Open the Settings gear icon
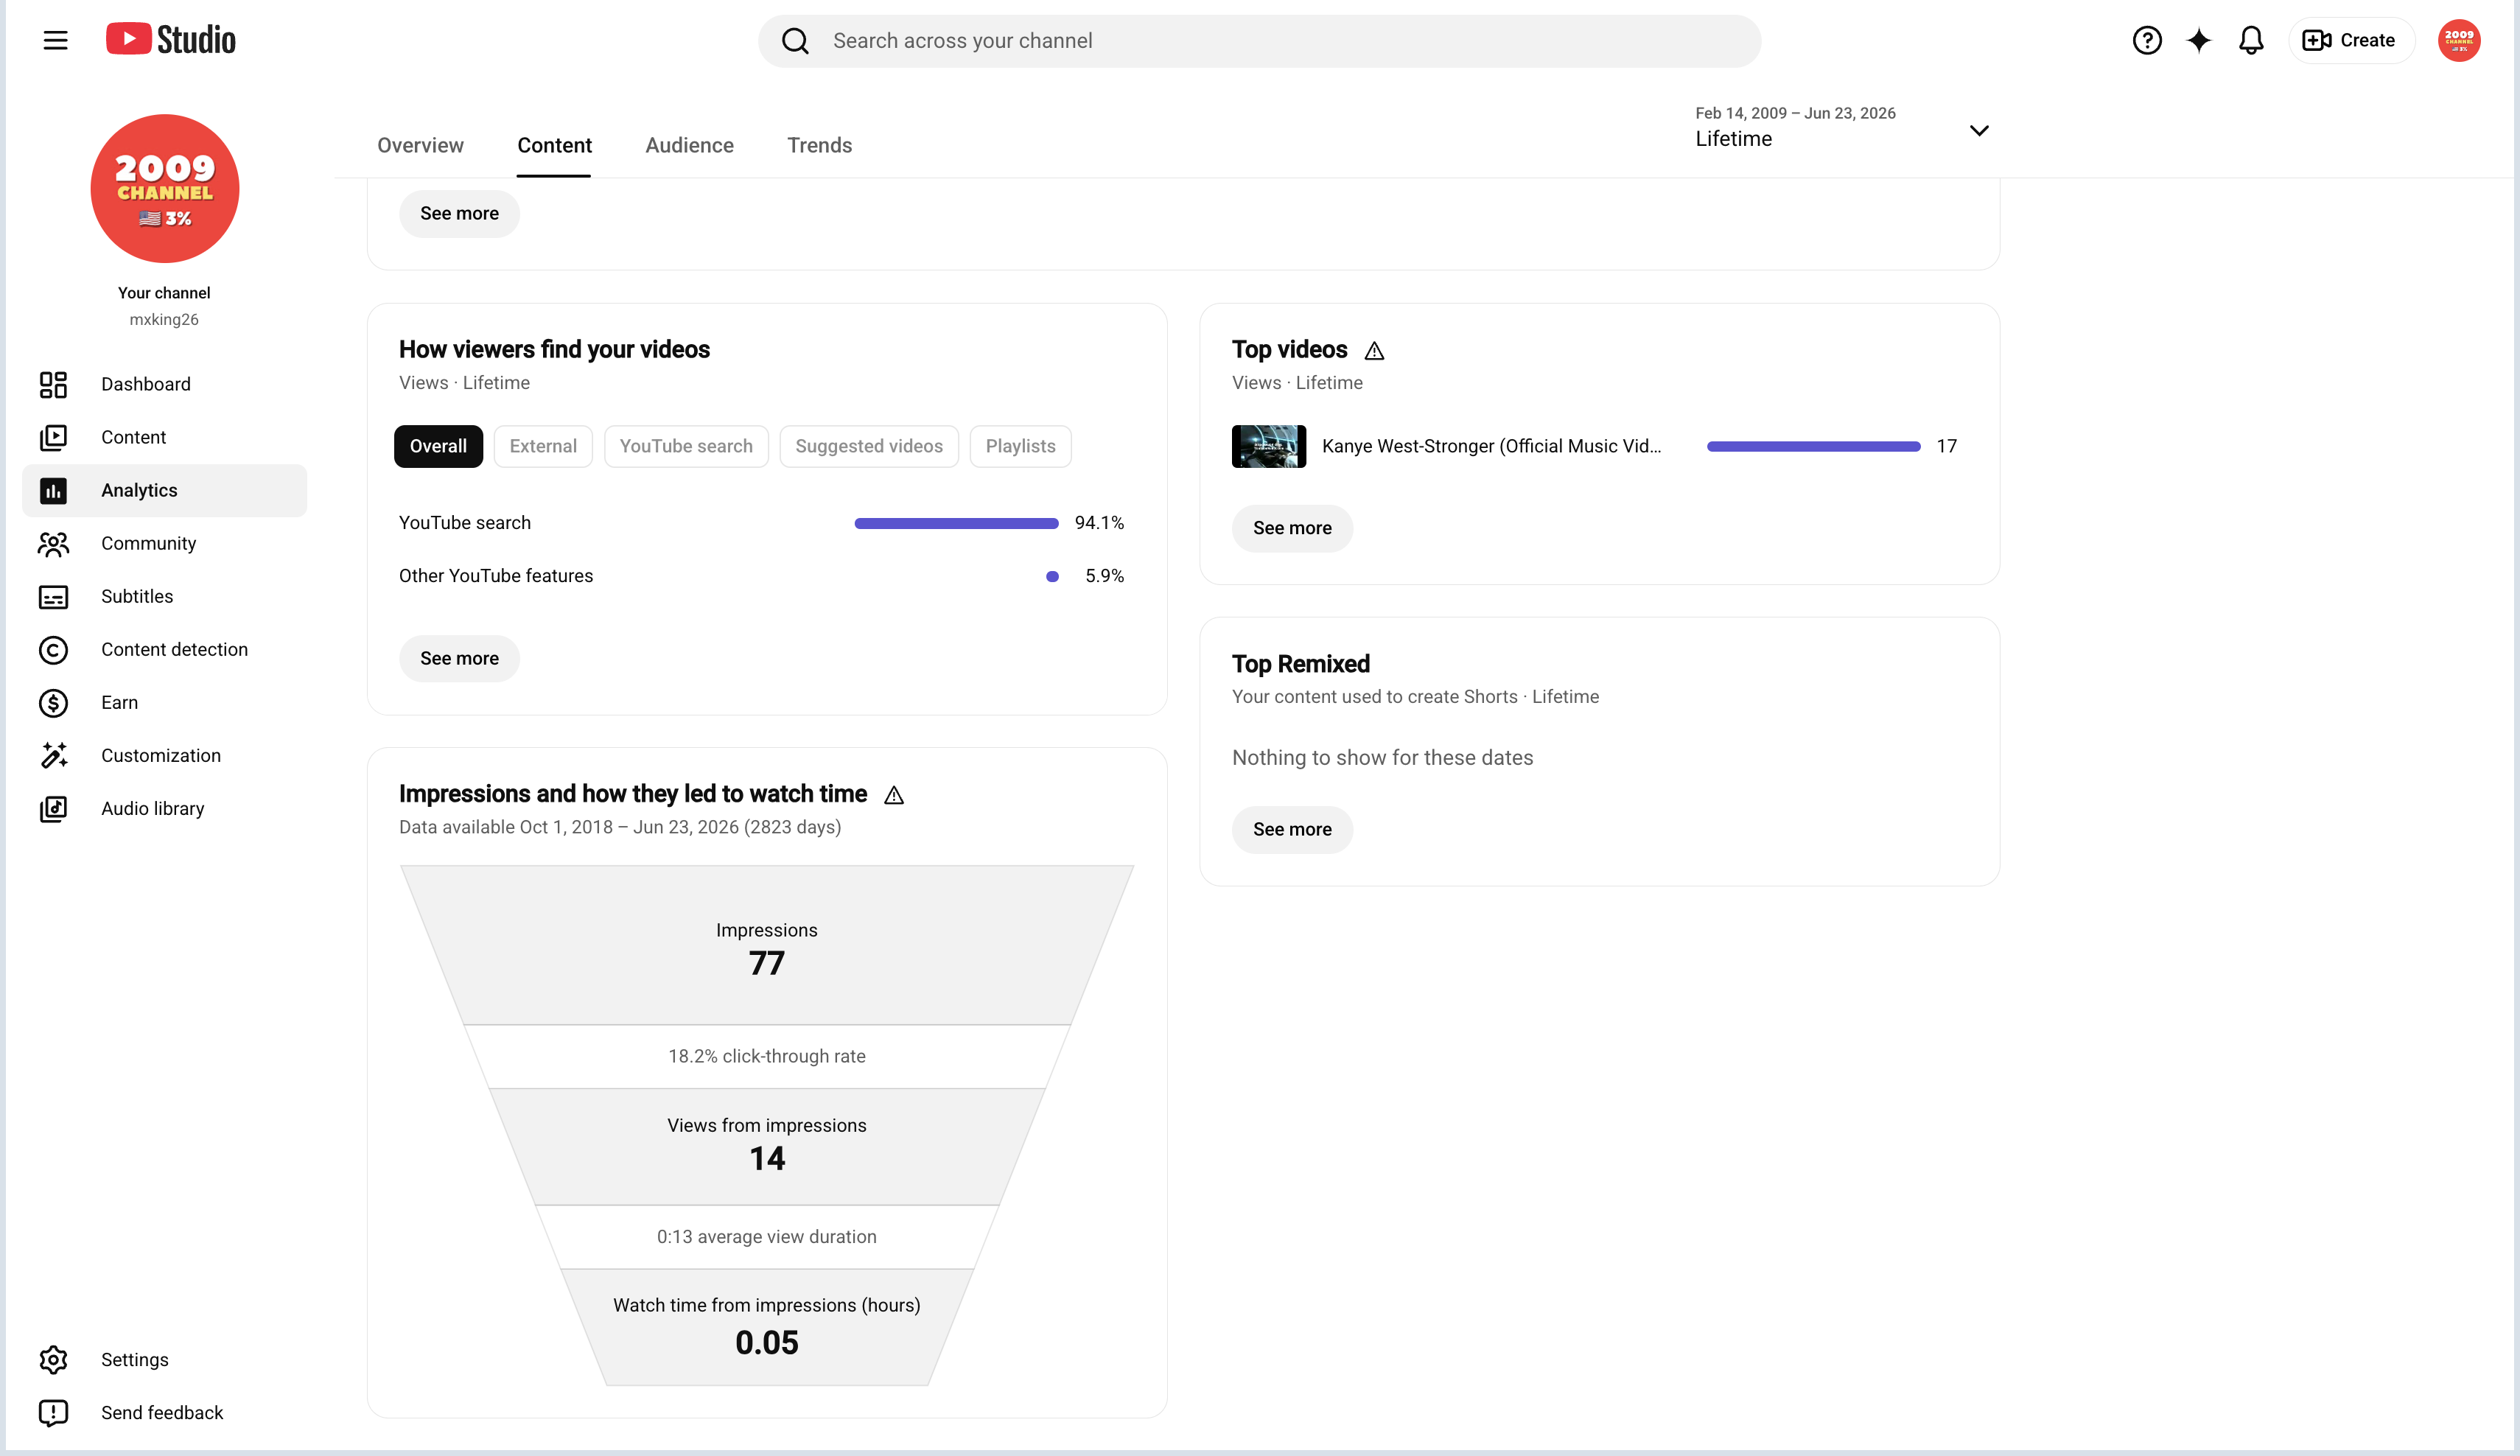Viewport: 2520px width, 1456px height. [53, 1359]
